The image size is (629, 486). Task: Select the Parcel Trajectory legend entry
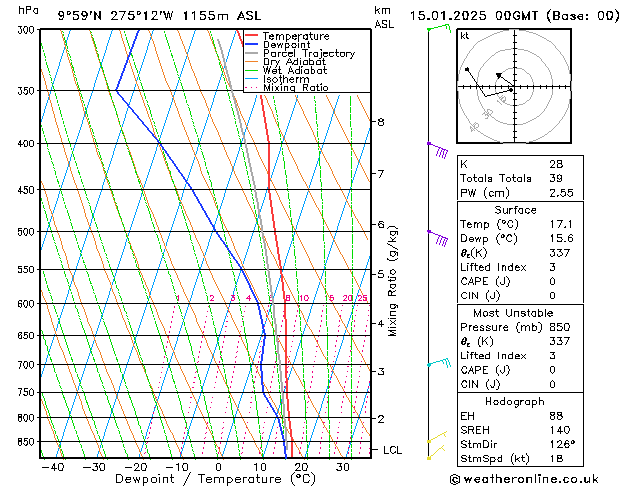pyautogui.click(x=309, y=53)
